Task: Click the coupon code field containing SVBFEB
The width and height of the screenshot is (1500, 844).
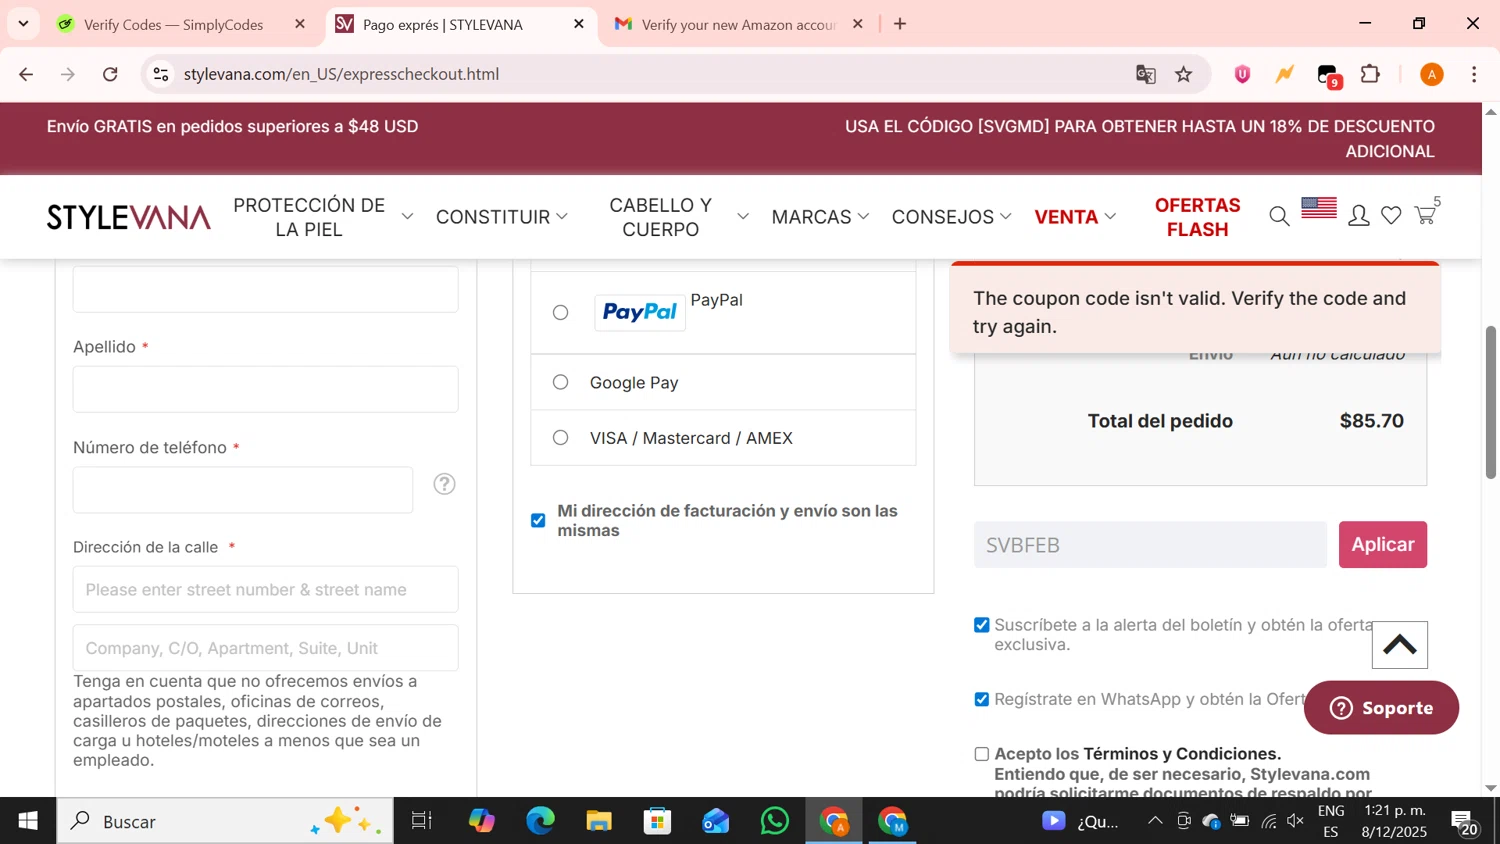Action: 1150,545
